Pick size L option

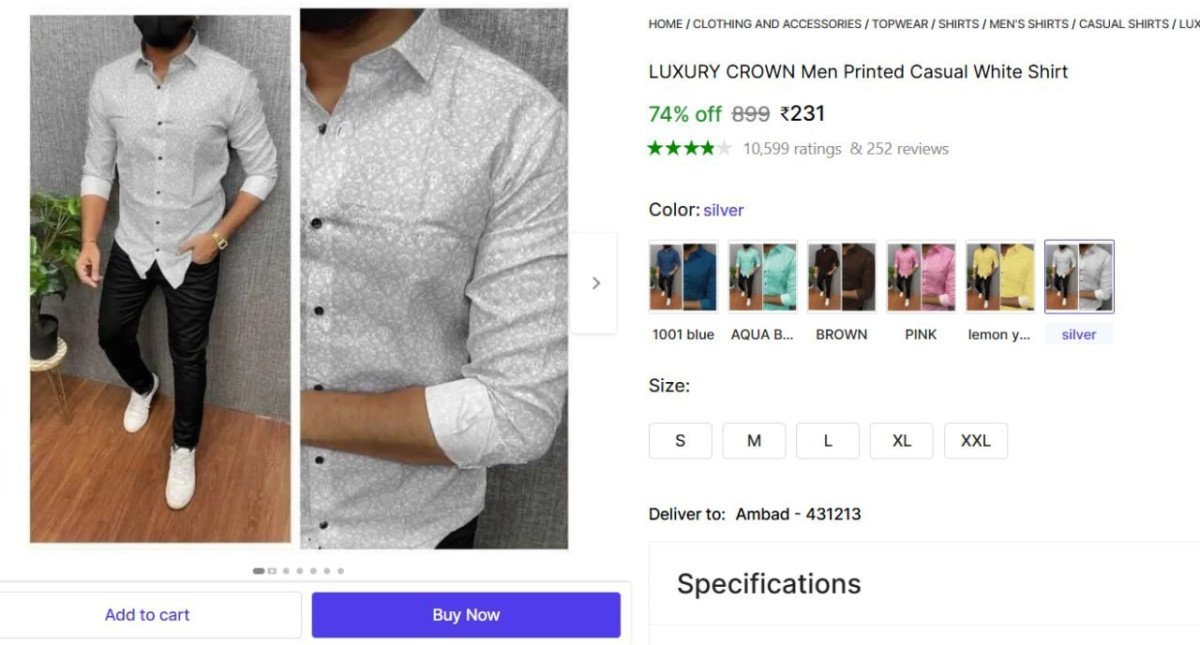tap(828, 441)
